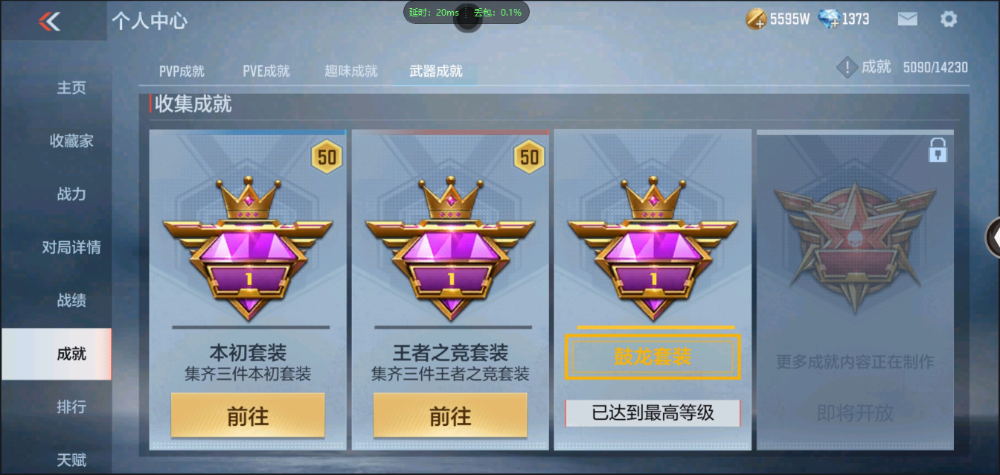Open 排行 in the left sidebar
Viewport: 1000px width, 475px height.
pos(71,407)
